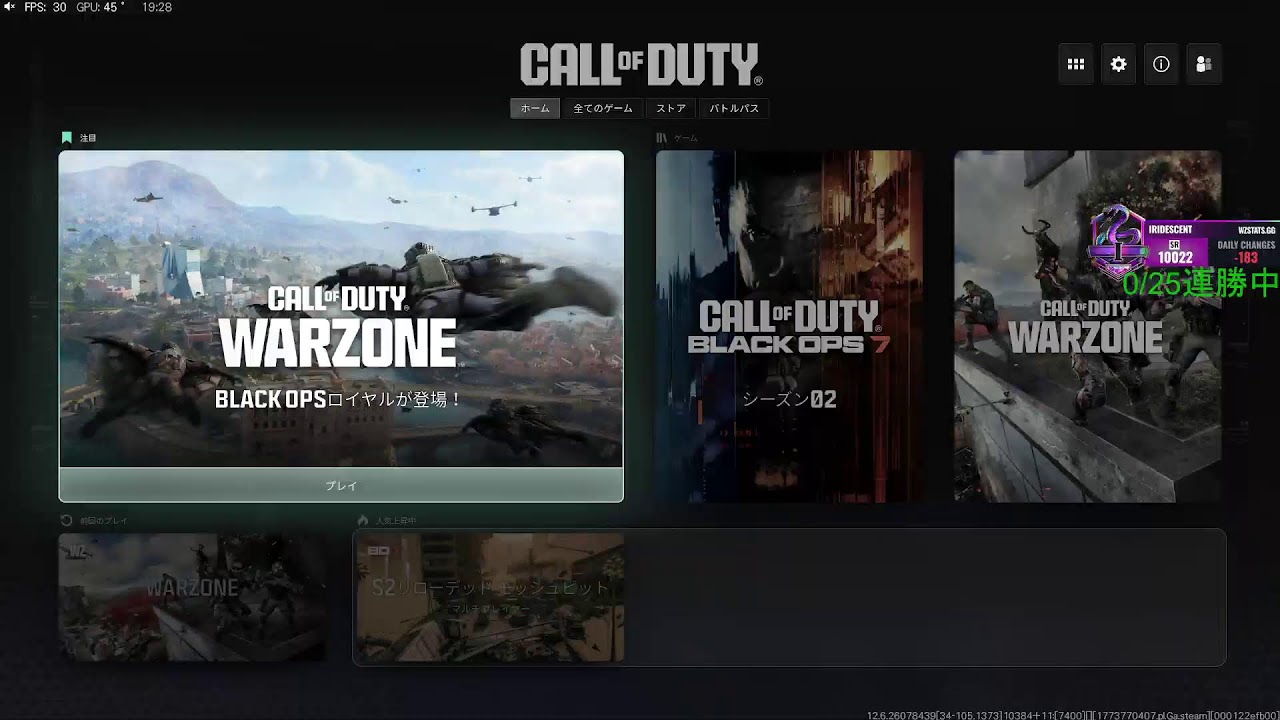Open the grid menu icon

click(x=1076, y=64)
